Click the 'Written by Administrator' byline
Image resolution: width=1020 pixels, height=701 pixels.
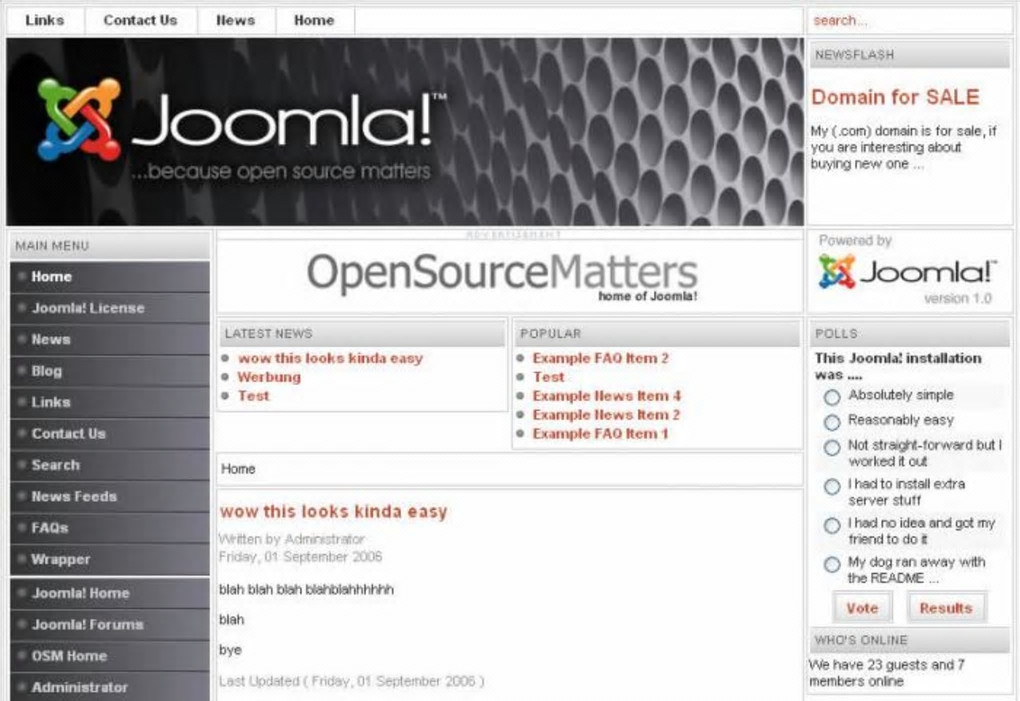pos(291,539)
